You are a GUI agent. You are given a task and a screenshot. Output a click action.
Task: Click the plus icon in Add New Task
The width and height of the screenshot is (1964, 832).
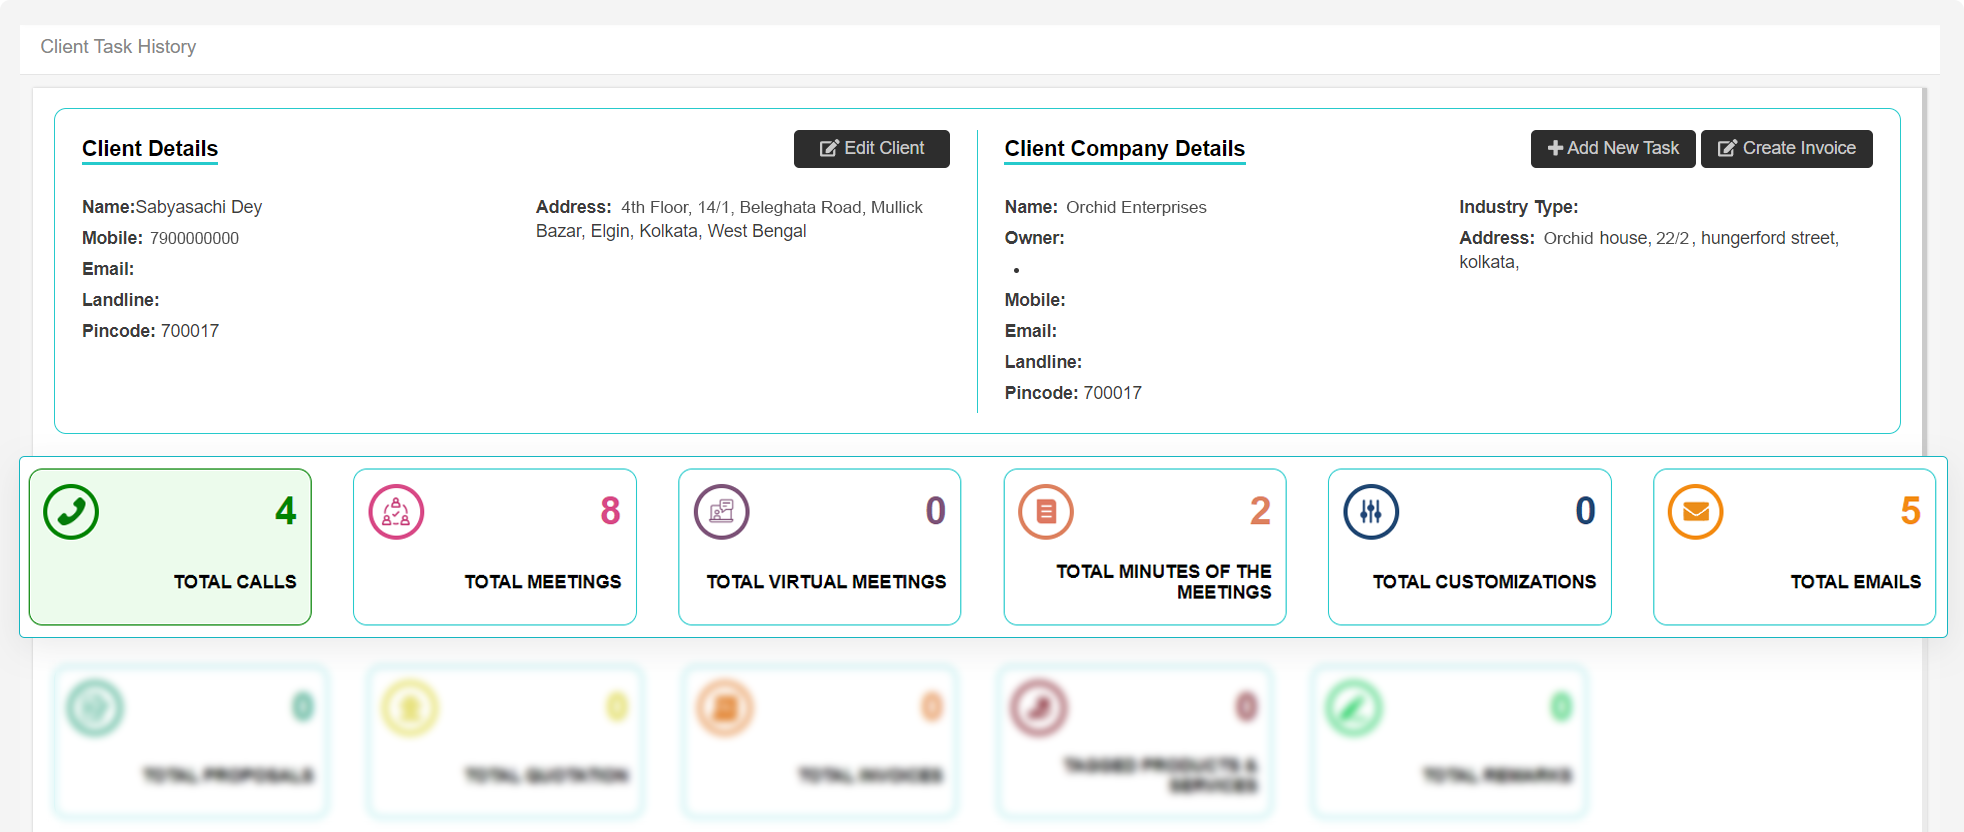[1555, 148]
